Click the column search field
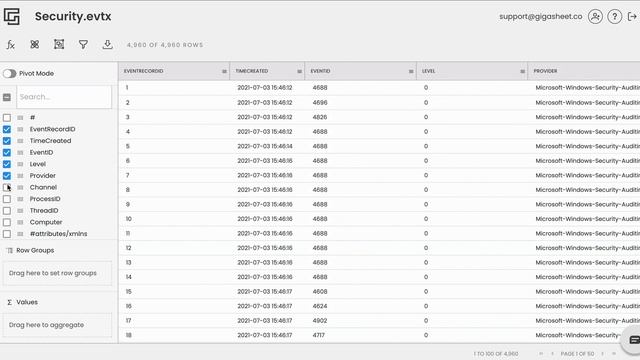 point(64,97)
